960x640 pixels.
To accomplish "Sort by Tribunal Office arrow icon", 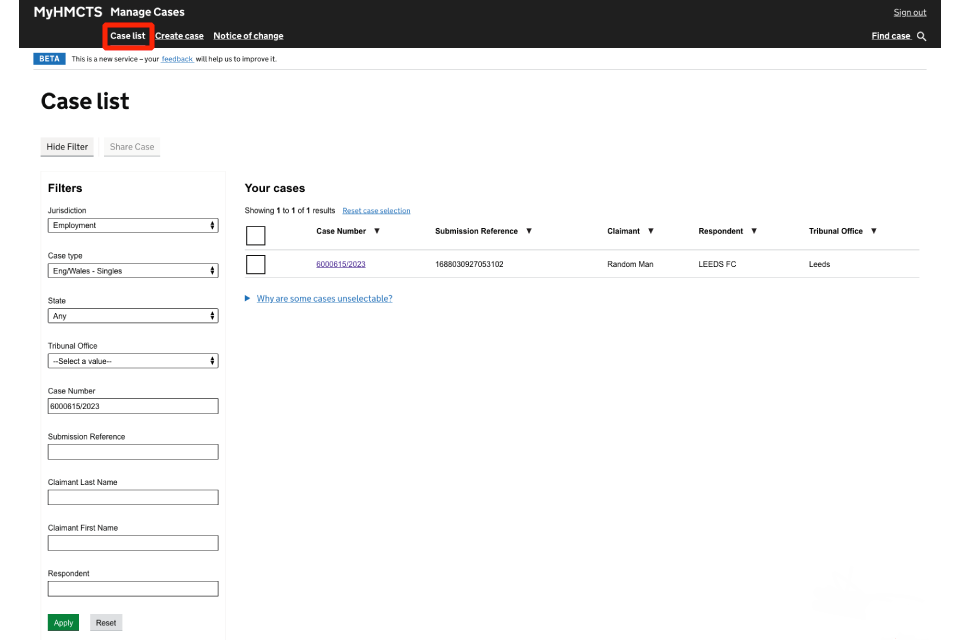I will (874, 231).
